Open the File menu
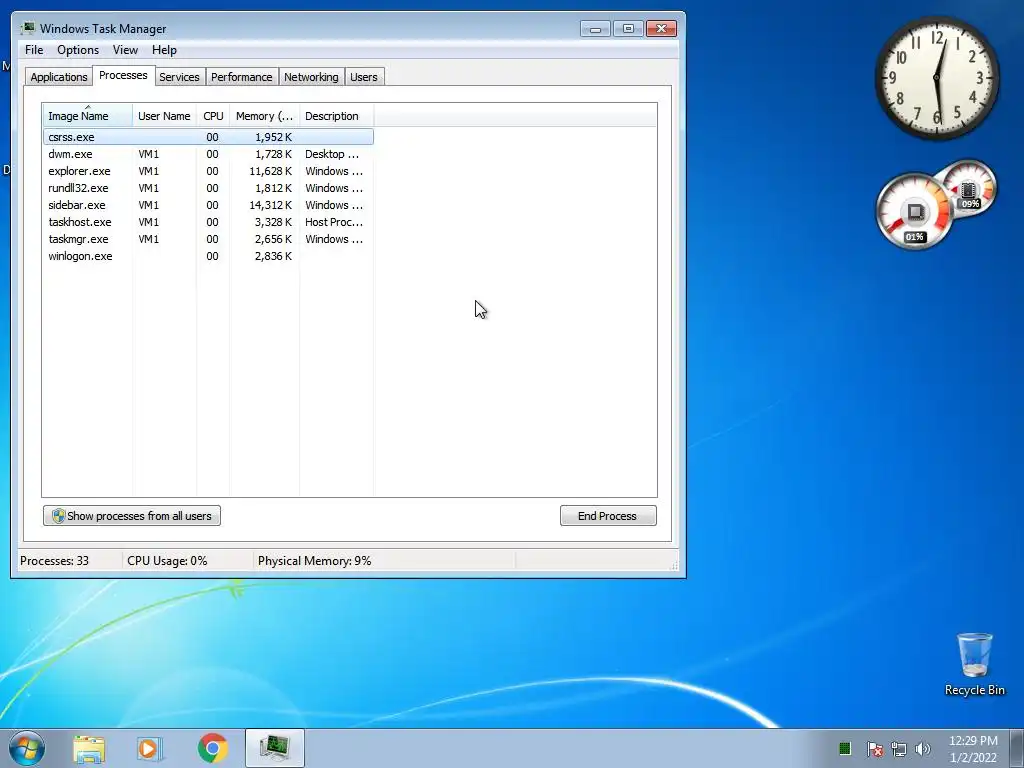The image size is (1024, 768). pyautogui.click(x=34, y=50)
